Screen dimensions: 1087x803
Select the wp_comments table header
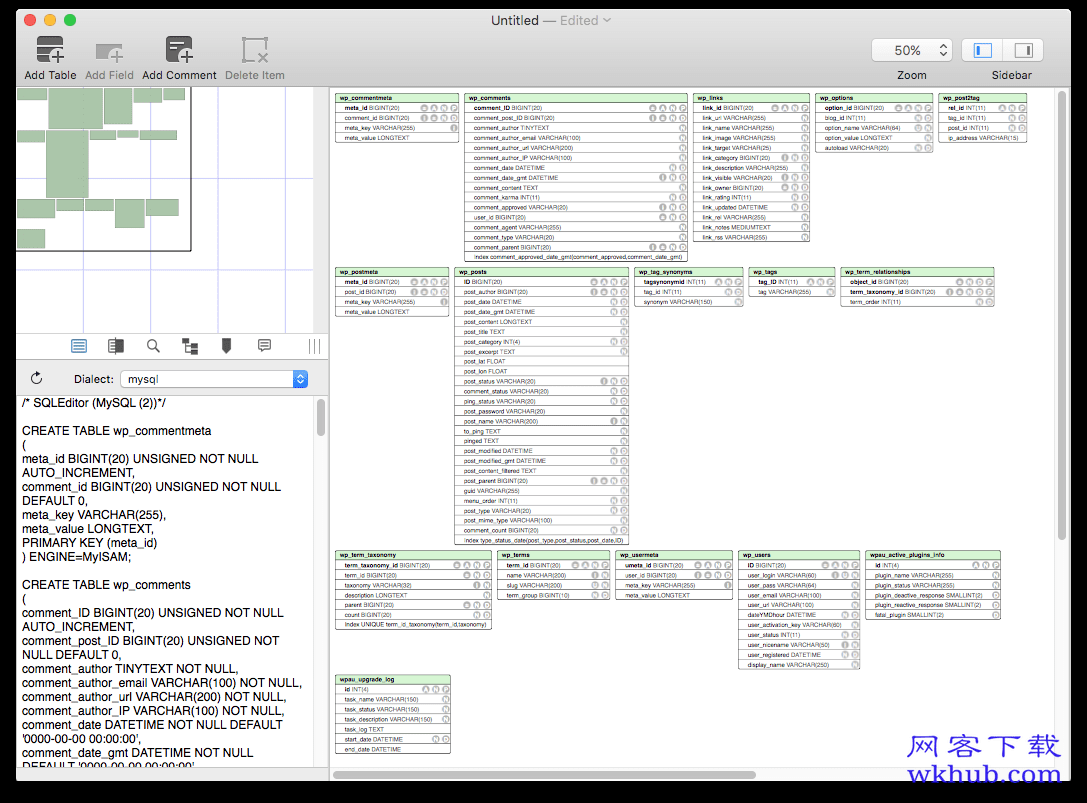(576, 98)
